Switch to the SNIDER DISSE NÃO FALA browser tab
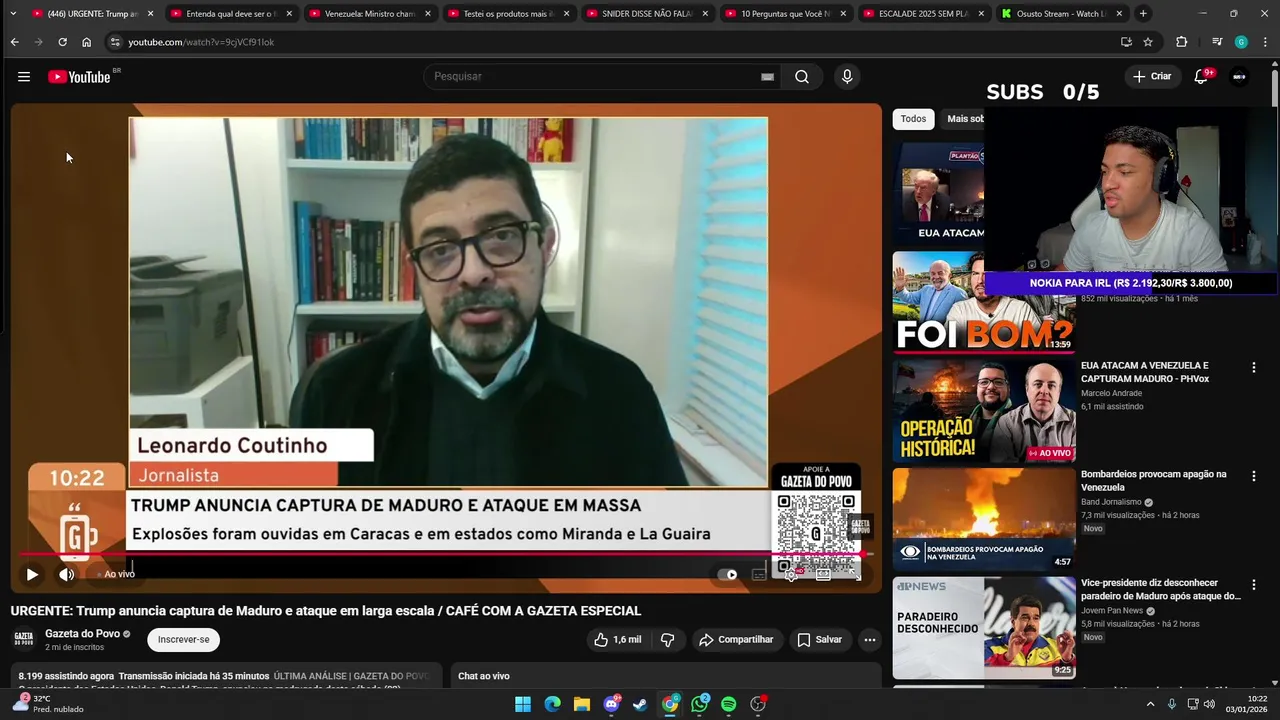Screen dimensions: 1280x720 click(646, 14)
